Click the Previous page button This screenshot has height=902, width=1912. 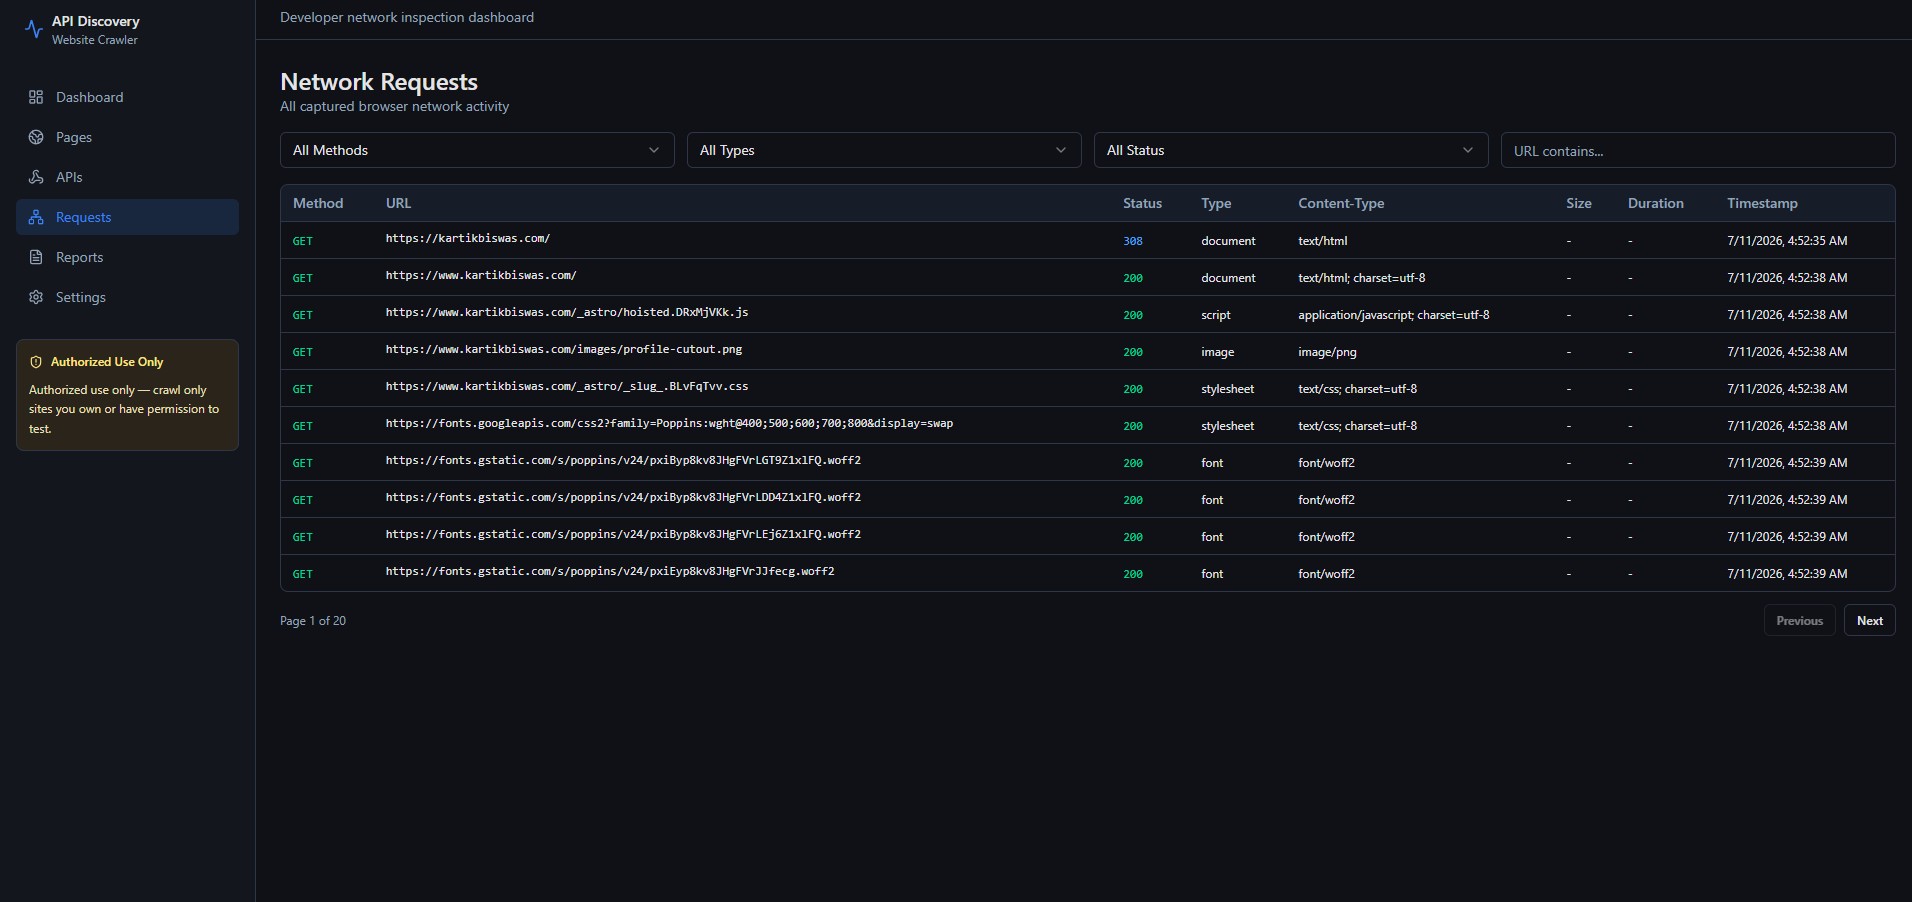1799,621
